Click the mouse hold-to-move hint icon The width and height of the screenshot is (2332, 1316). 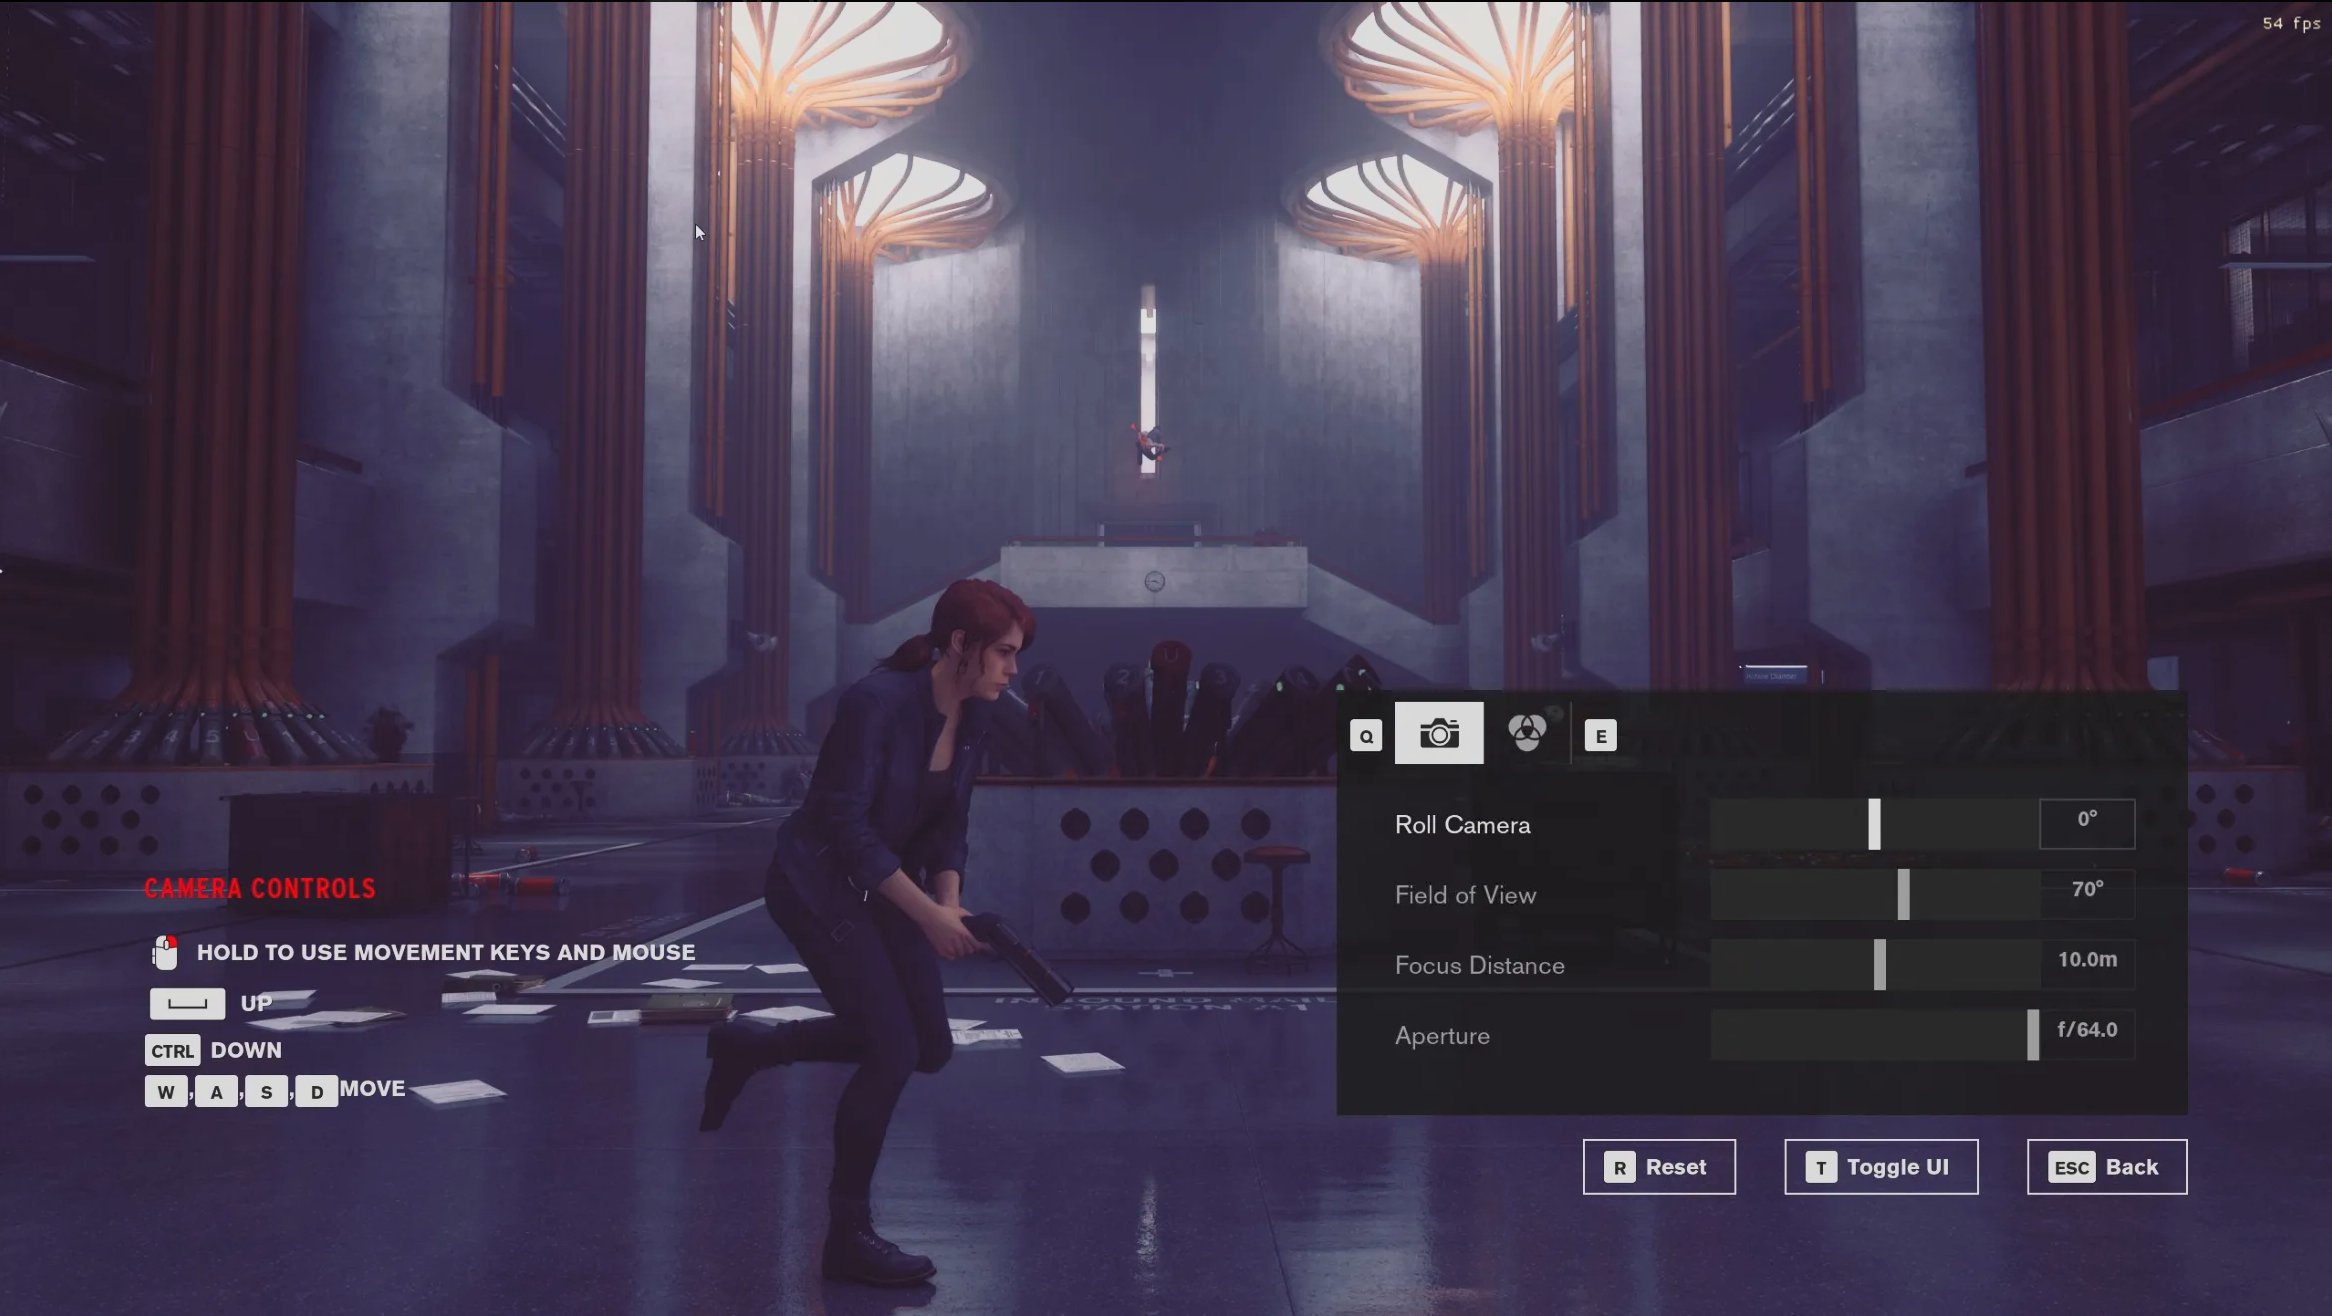pyautogui.click(x=165, y=953)
